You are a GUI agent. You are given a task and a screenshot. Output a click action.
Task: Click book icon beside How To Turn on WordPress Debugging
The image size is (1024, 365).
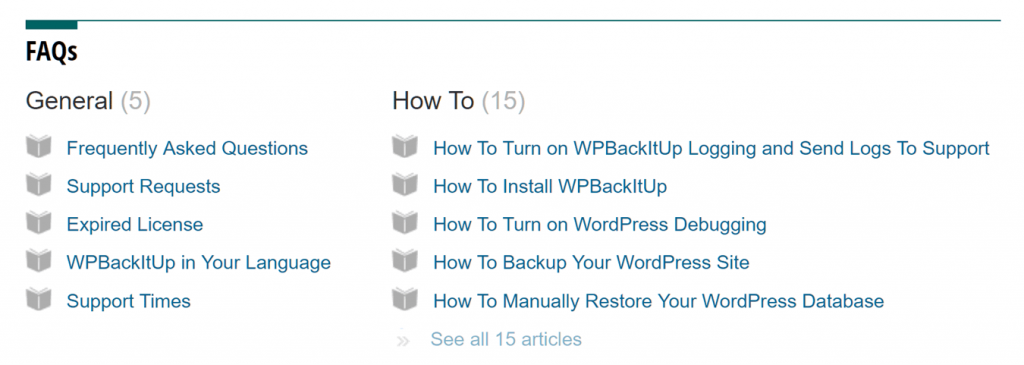pyautogui.click(x=405, y=223)
